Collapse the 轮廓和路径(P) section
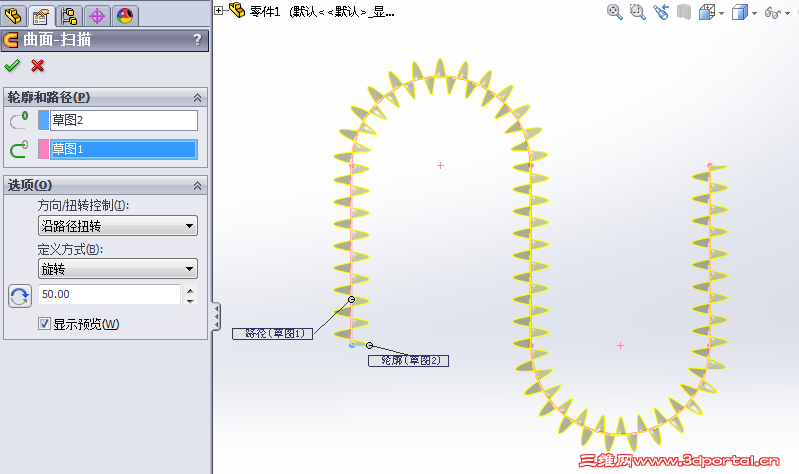This screenshot has height=474, width=799. 198,97
